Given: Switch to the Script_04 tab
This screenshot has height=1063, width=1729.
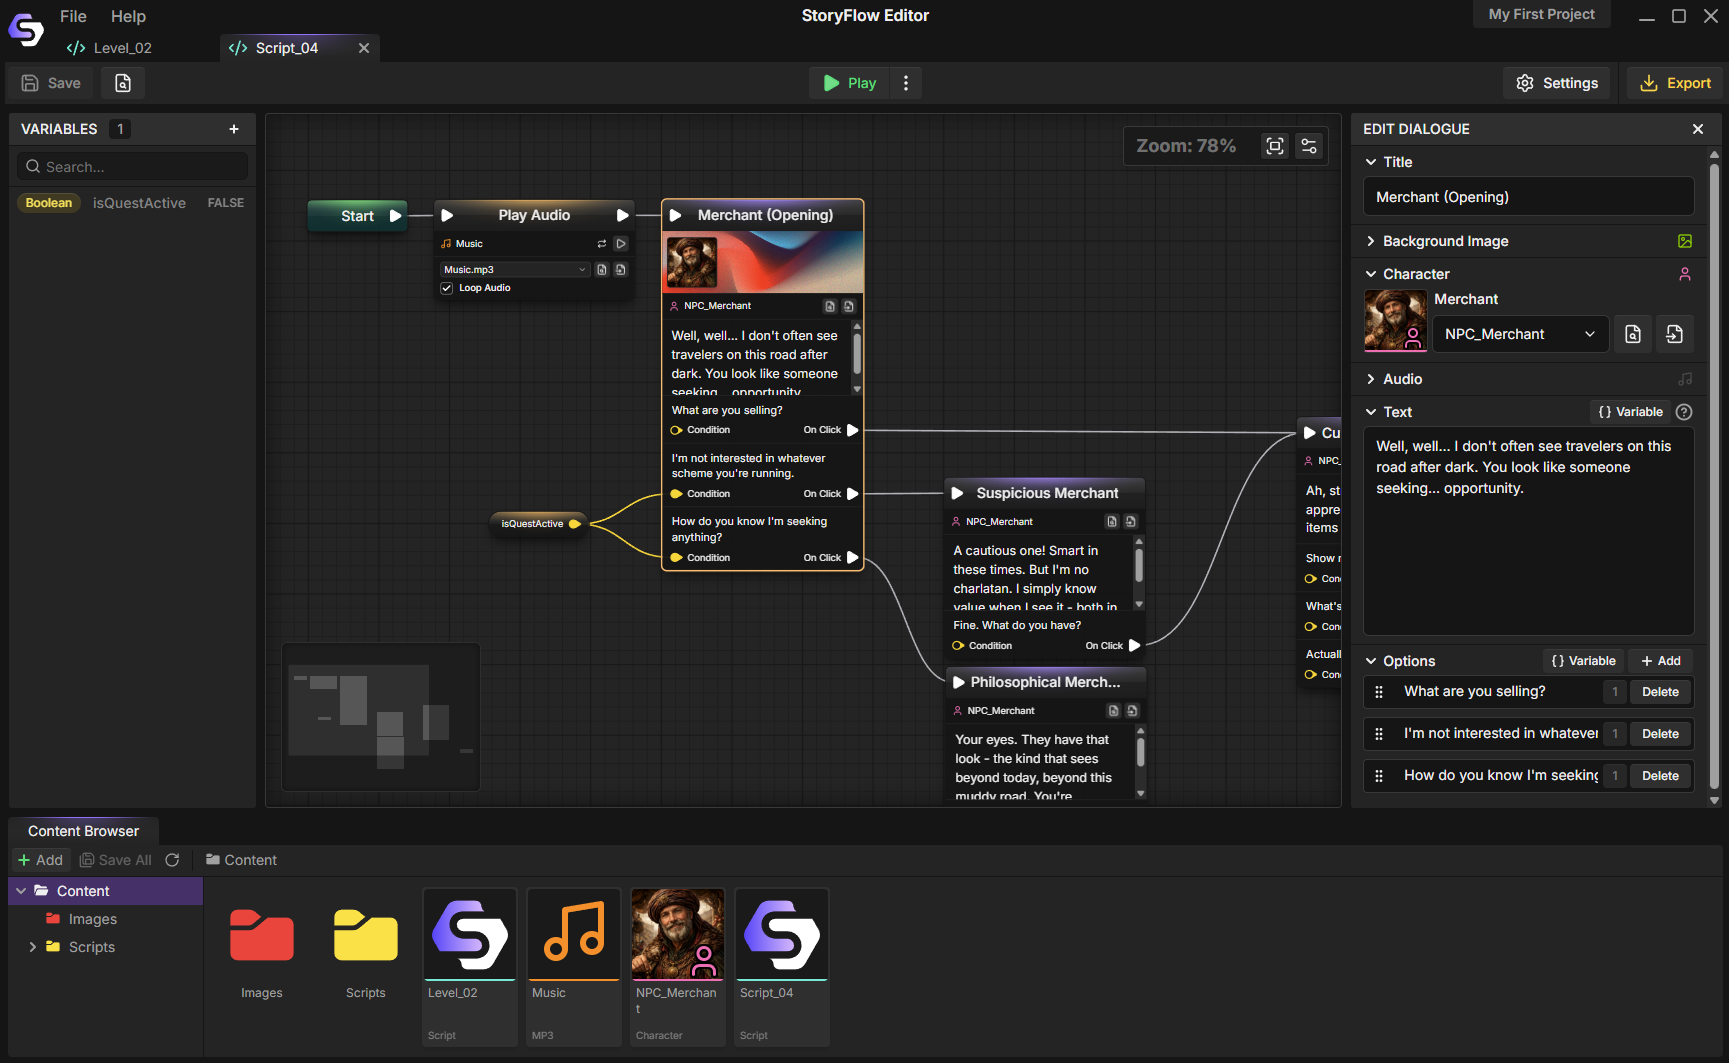Looking at the screenshot, I should tap(287, 47).
